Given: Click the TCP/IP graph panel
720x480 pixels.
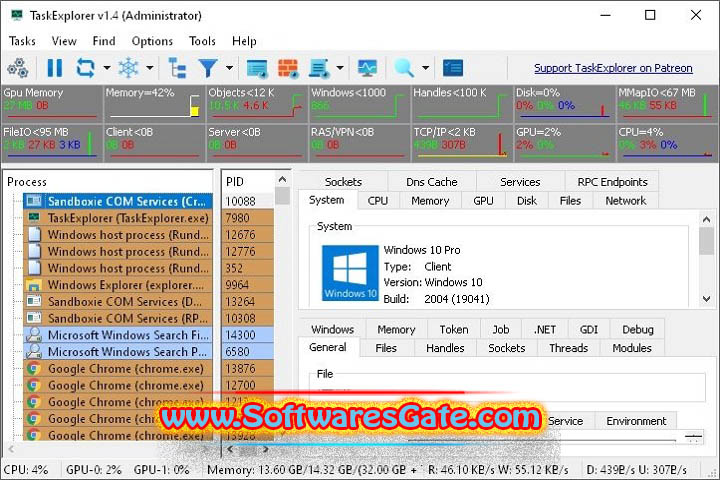Looking at the screenshot, I should pos(461,143).
